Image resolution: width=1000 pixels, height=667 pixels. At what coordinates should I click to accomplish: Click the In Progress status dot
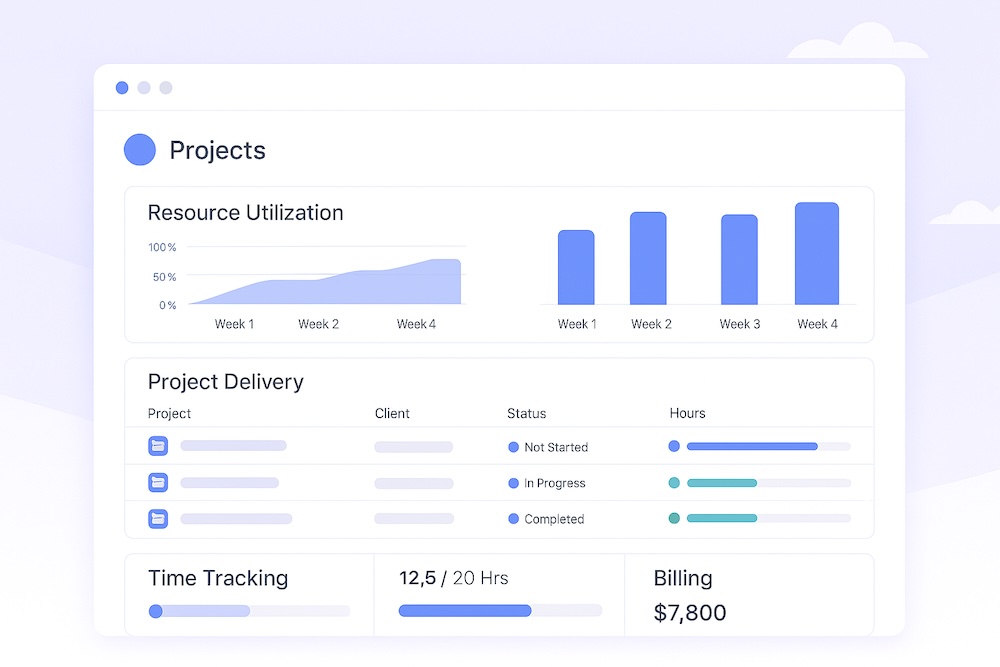pyautogui.click(x=514, y=483)
